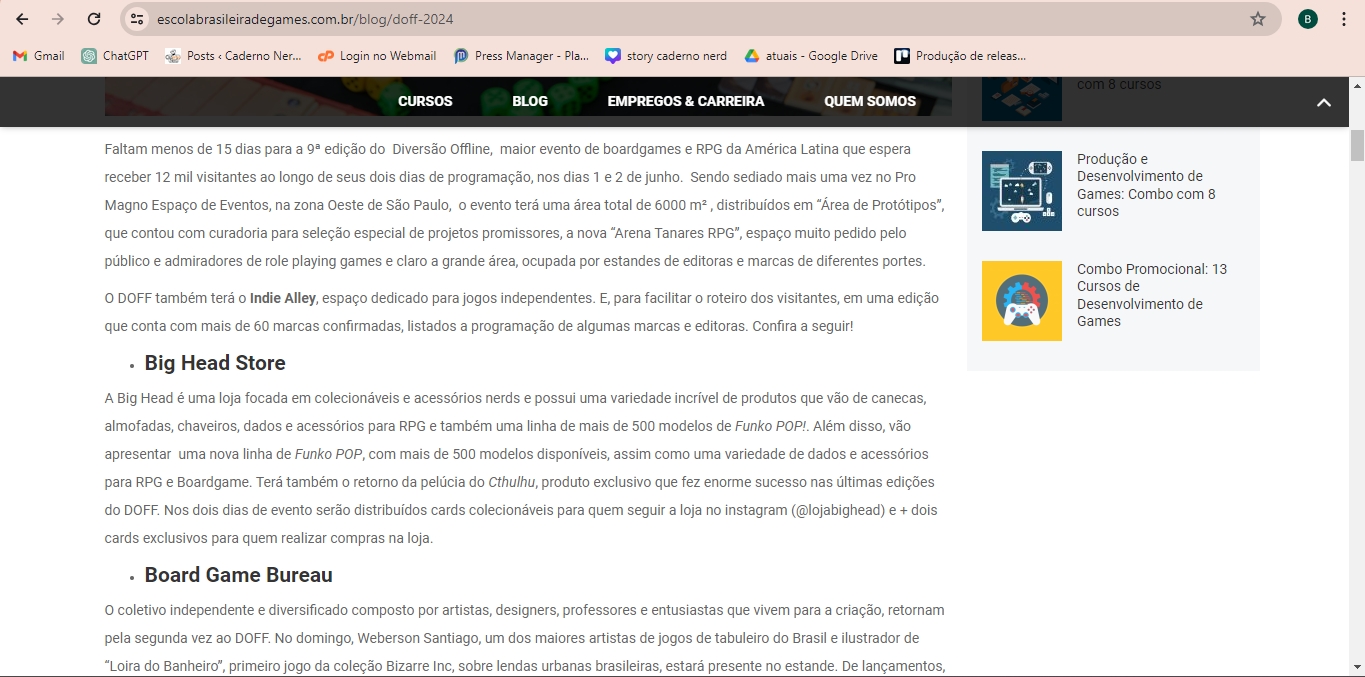Open the profile avatar B icon

[x=1307, y=19]
